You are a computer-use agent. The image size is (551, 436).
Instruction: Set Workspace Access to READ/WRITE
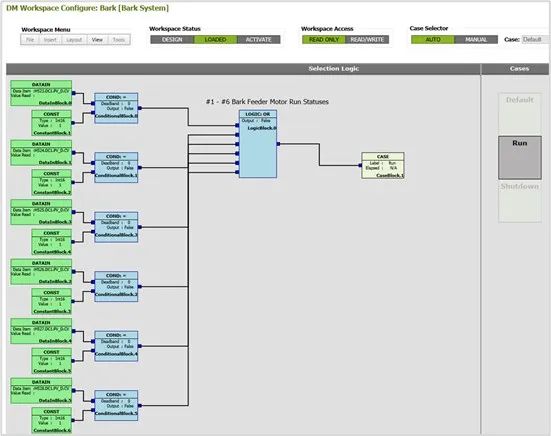[x=367, y=40]
